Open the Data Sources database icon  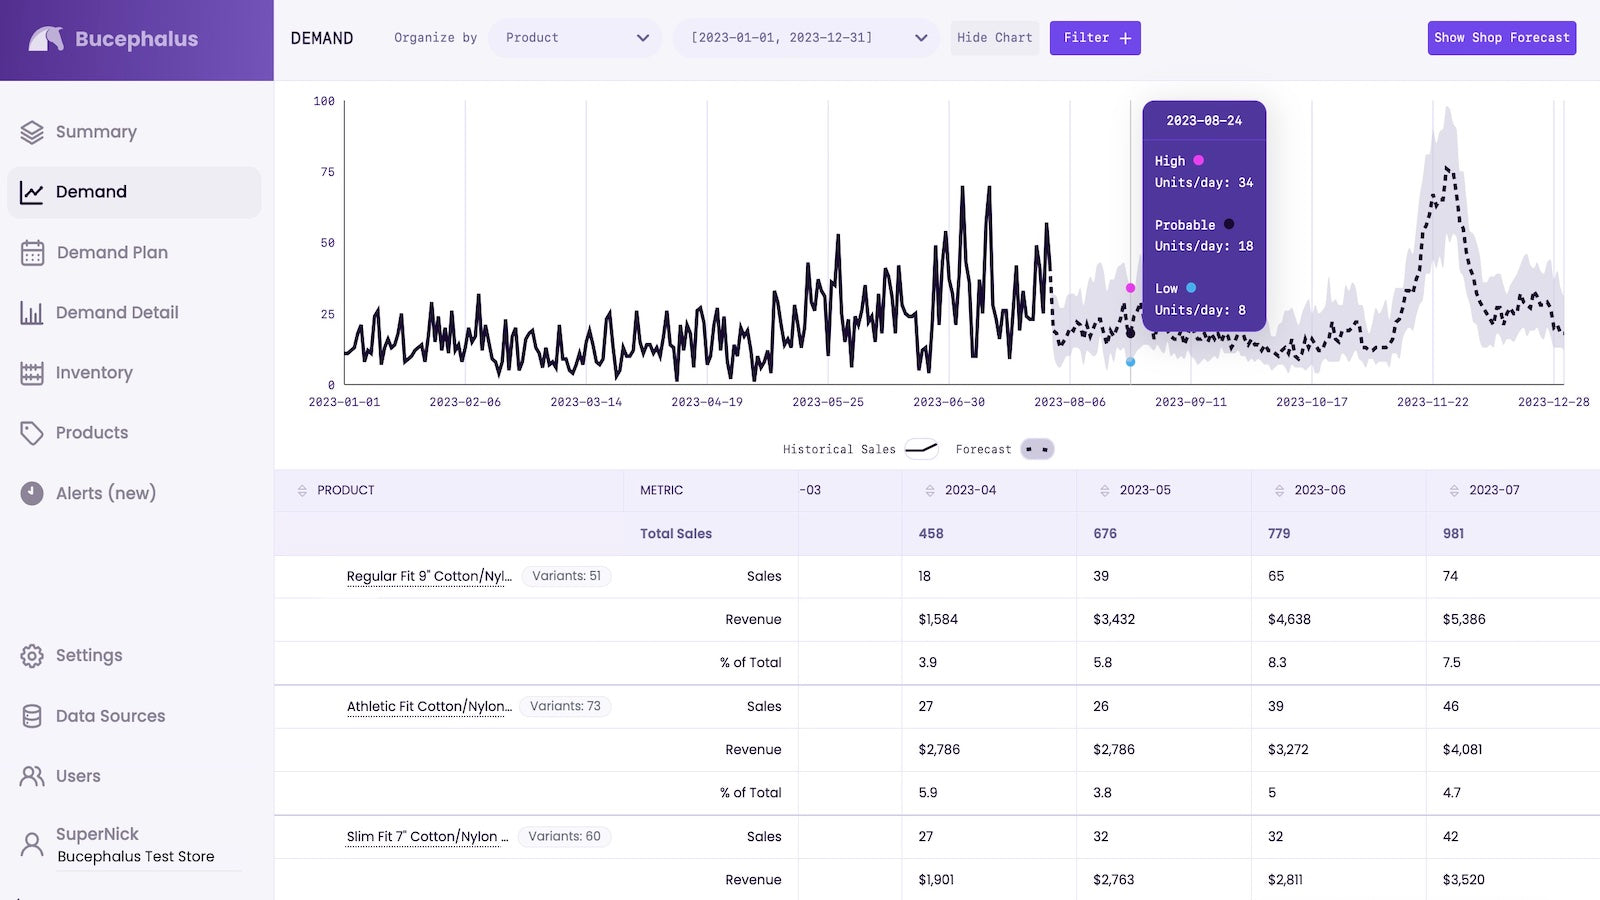coord(32,716)
